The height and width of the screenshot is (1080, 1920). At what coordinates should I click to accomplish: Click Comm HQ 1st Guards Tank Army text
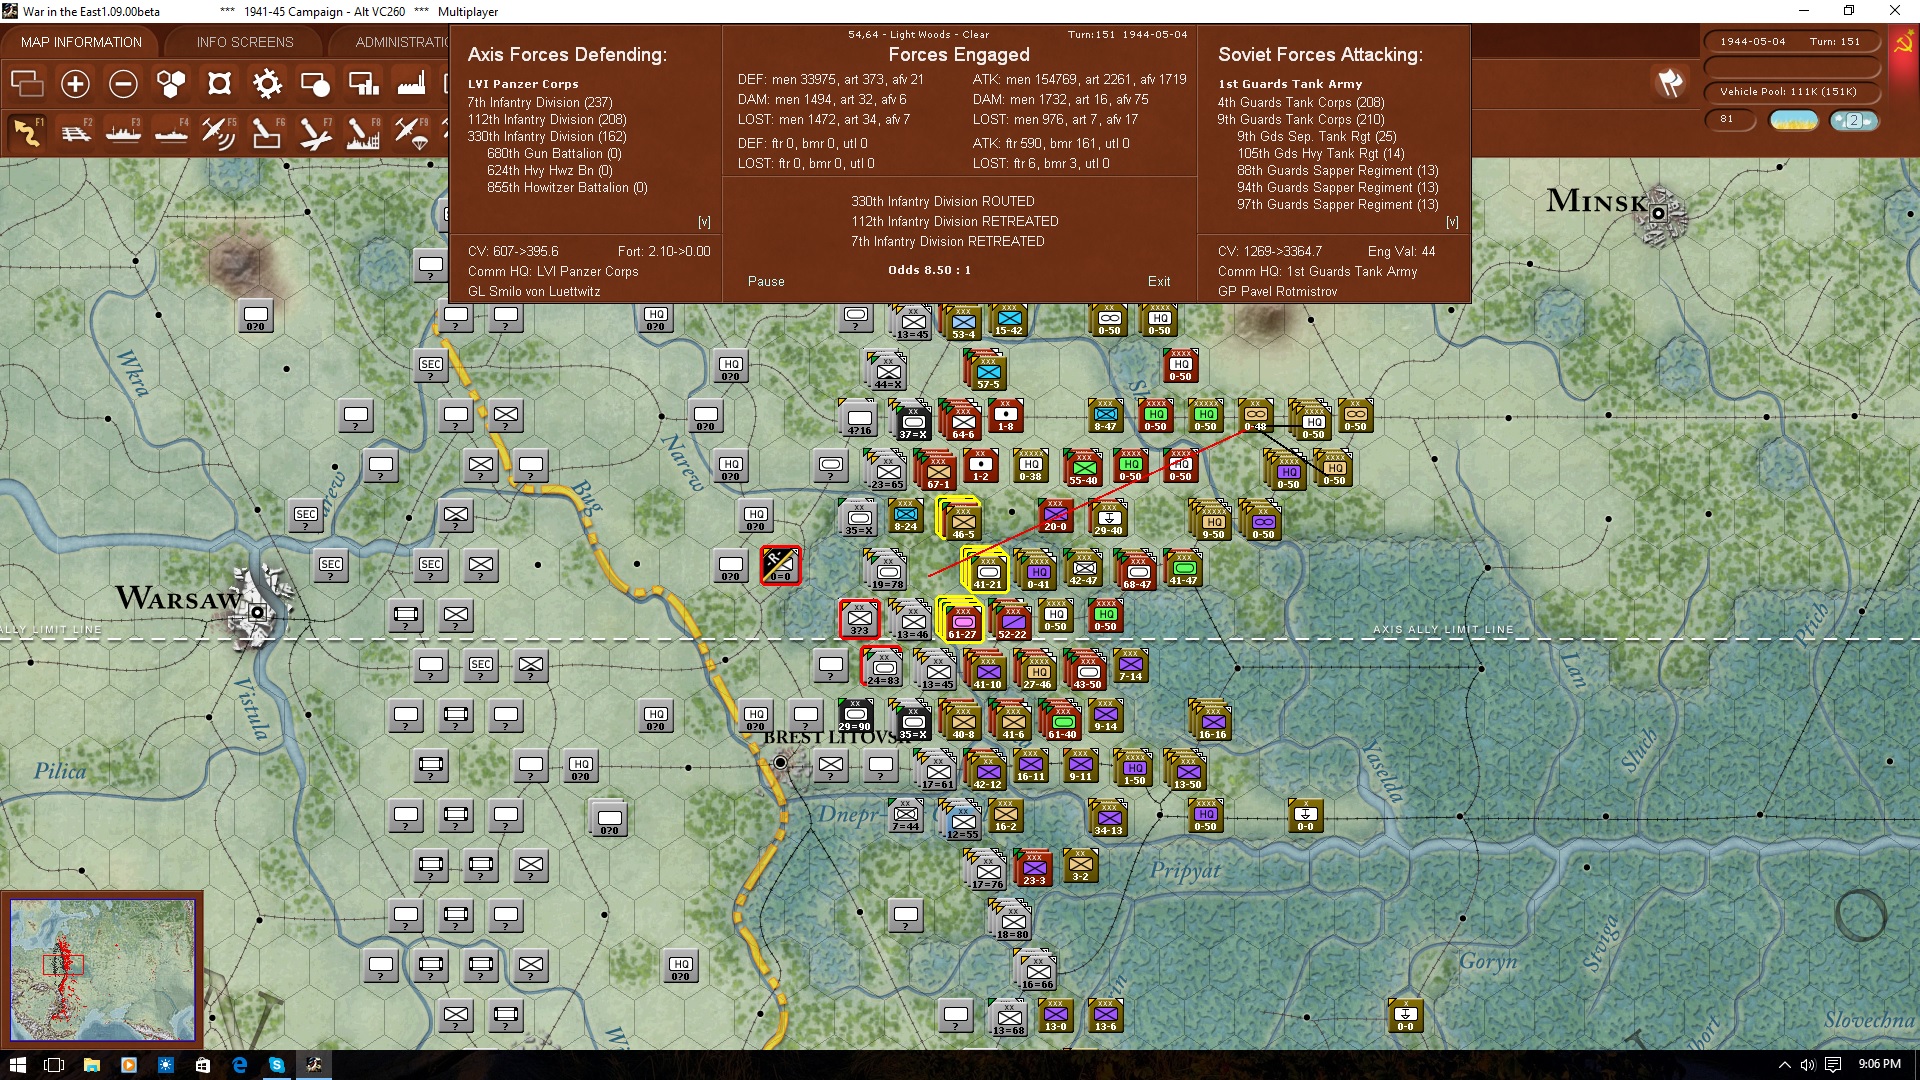coord(1317,271)
